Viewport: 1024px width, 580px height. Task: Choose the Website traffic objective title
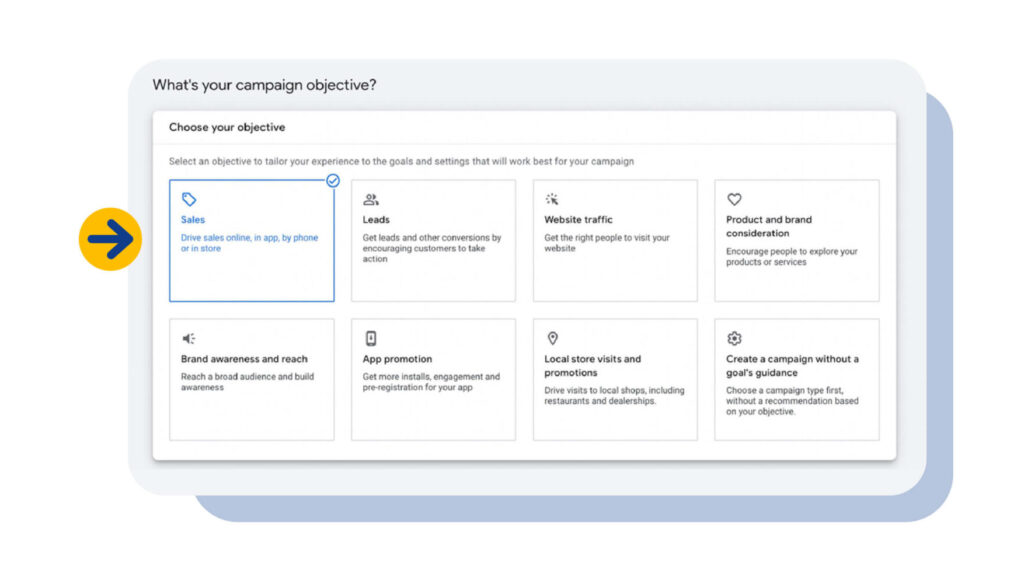[578, 219]
